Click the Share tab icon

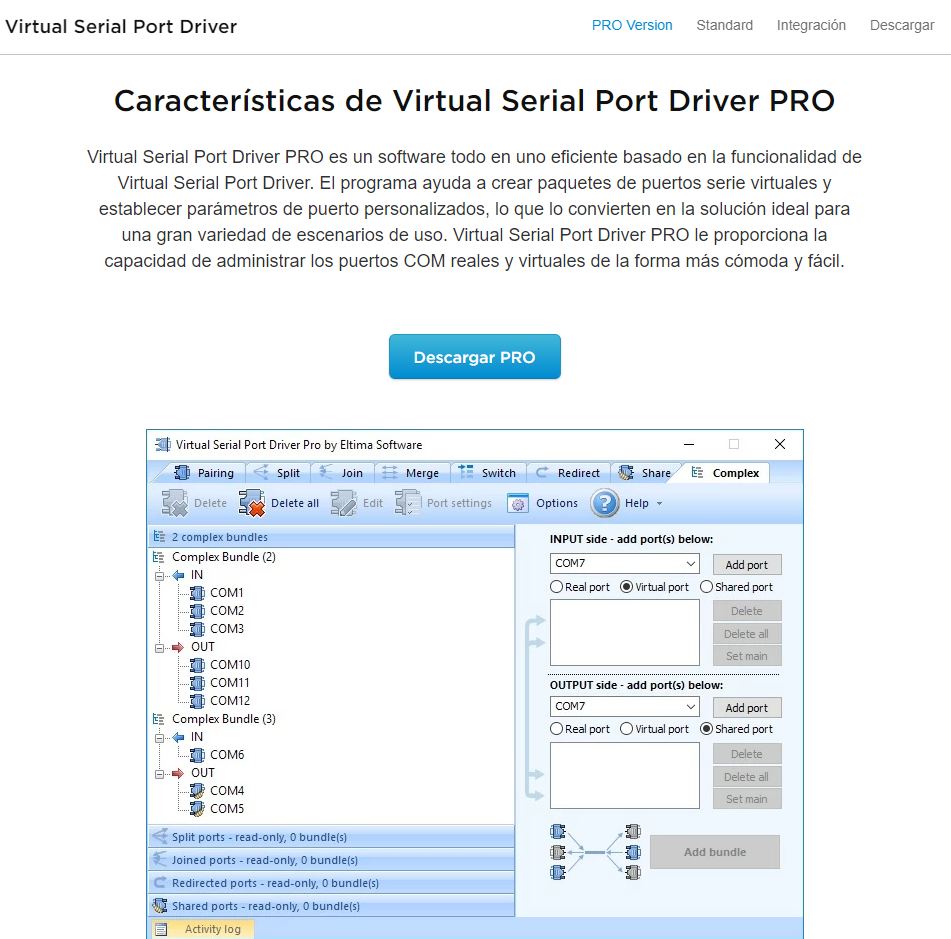pos(626,473)
